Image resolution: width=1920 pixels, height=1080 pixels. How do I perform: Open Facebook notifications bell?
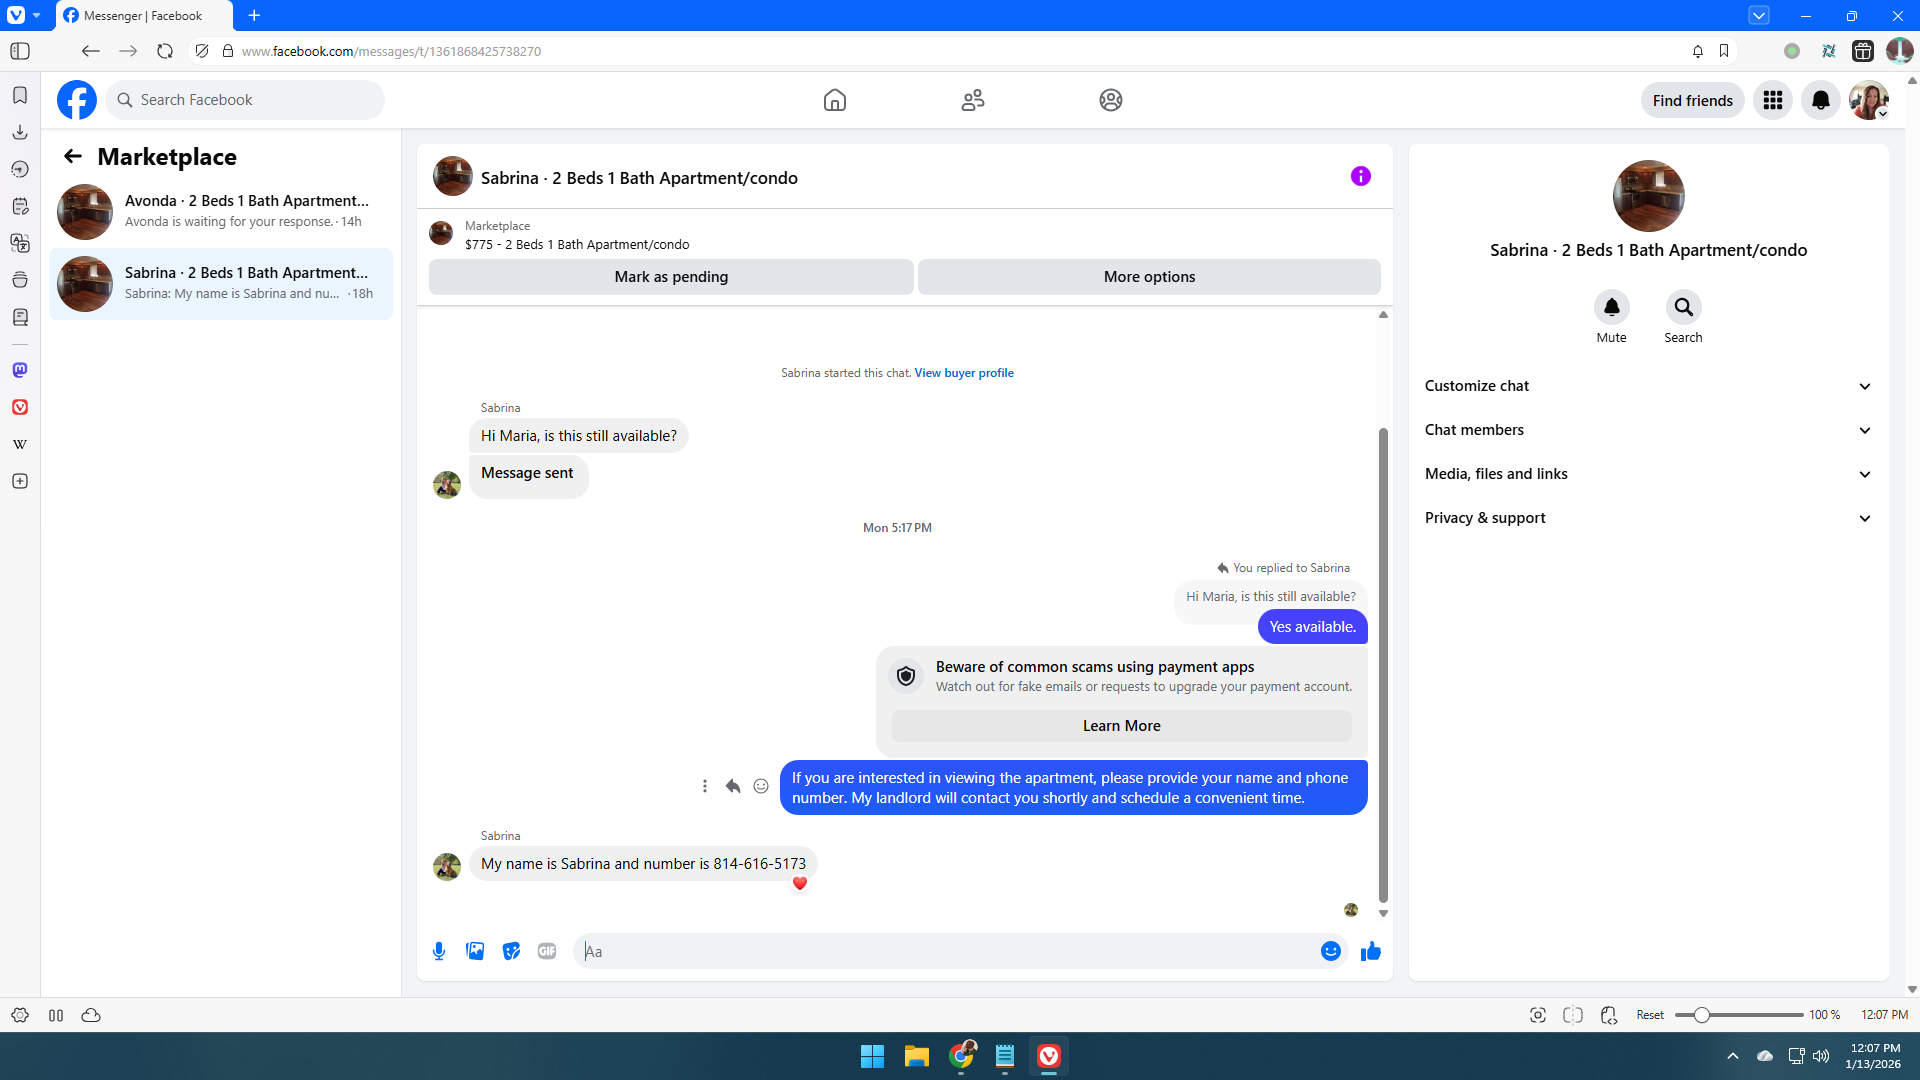[1820, 100]
